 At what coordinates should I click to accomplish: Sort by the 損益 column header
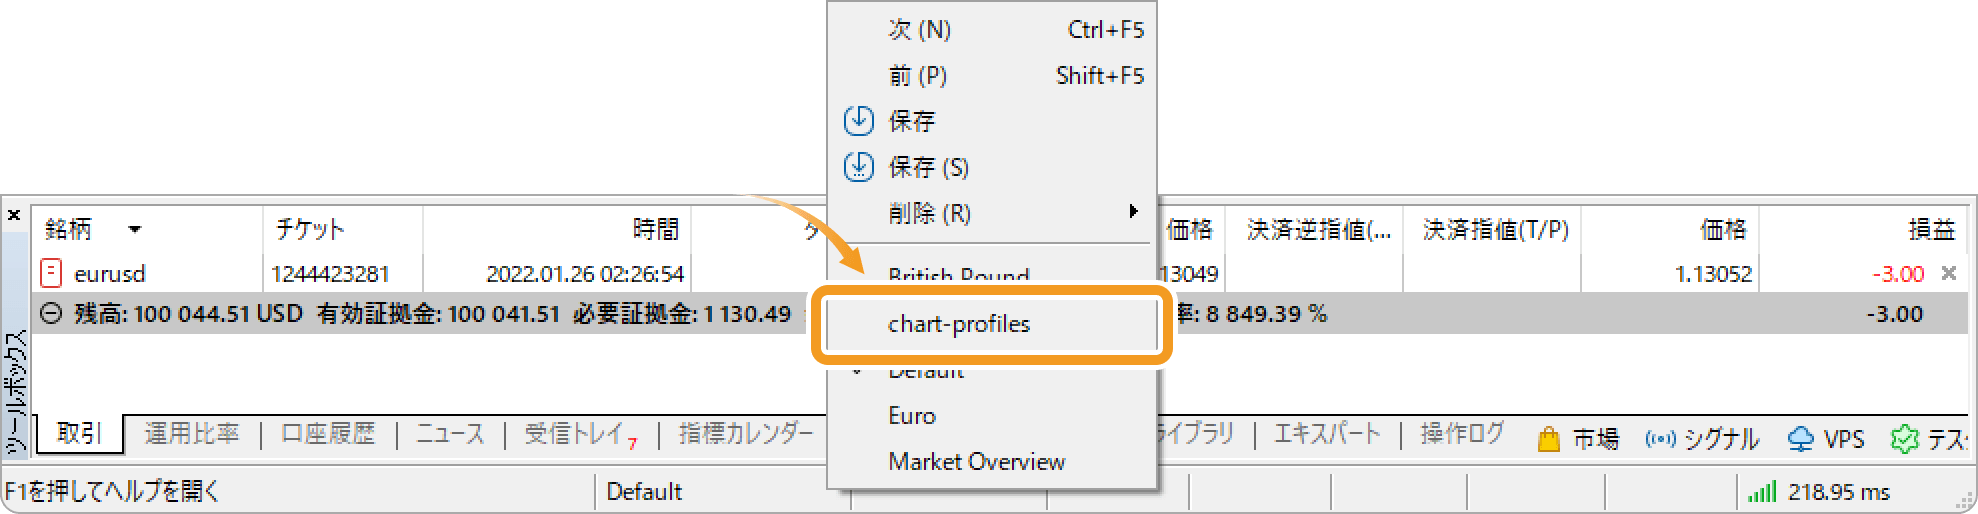[1930, 230]
